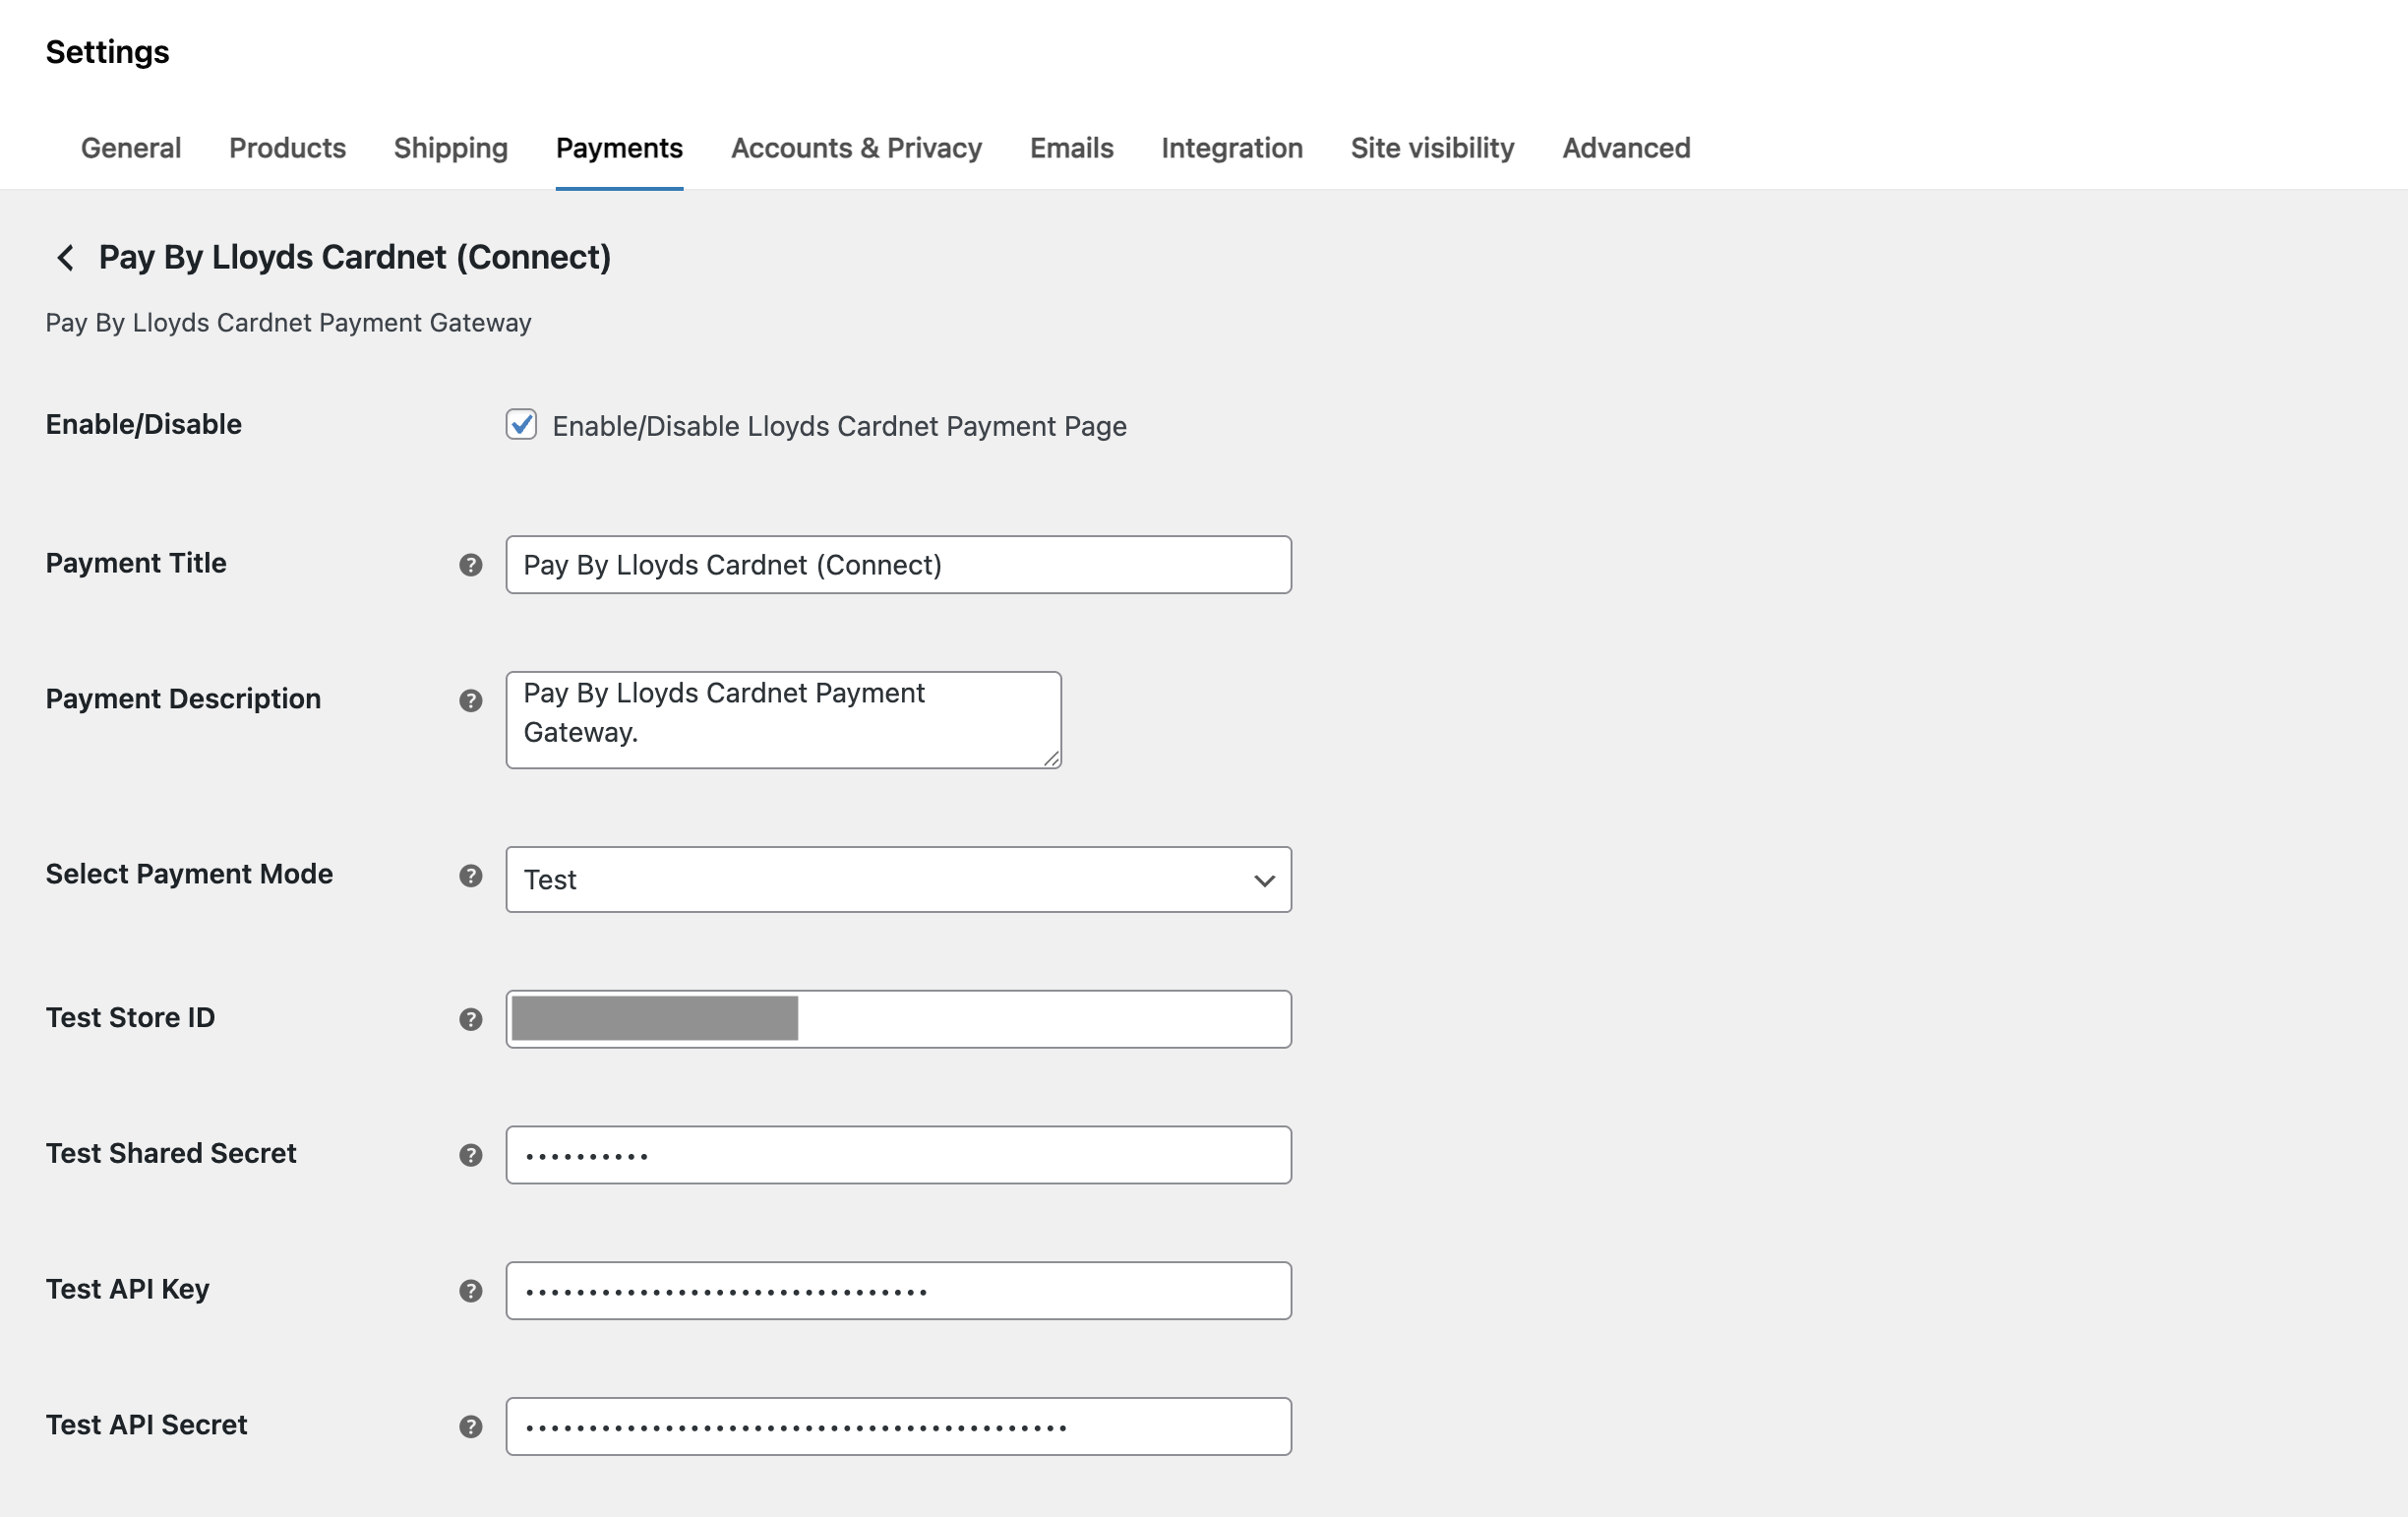Go to Accounts & Privacy tab

click(x=857, y=148)
